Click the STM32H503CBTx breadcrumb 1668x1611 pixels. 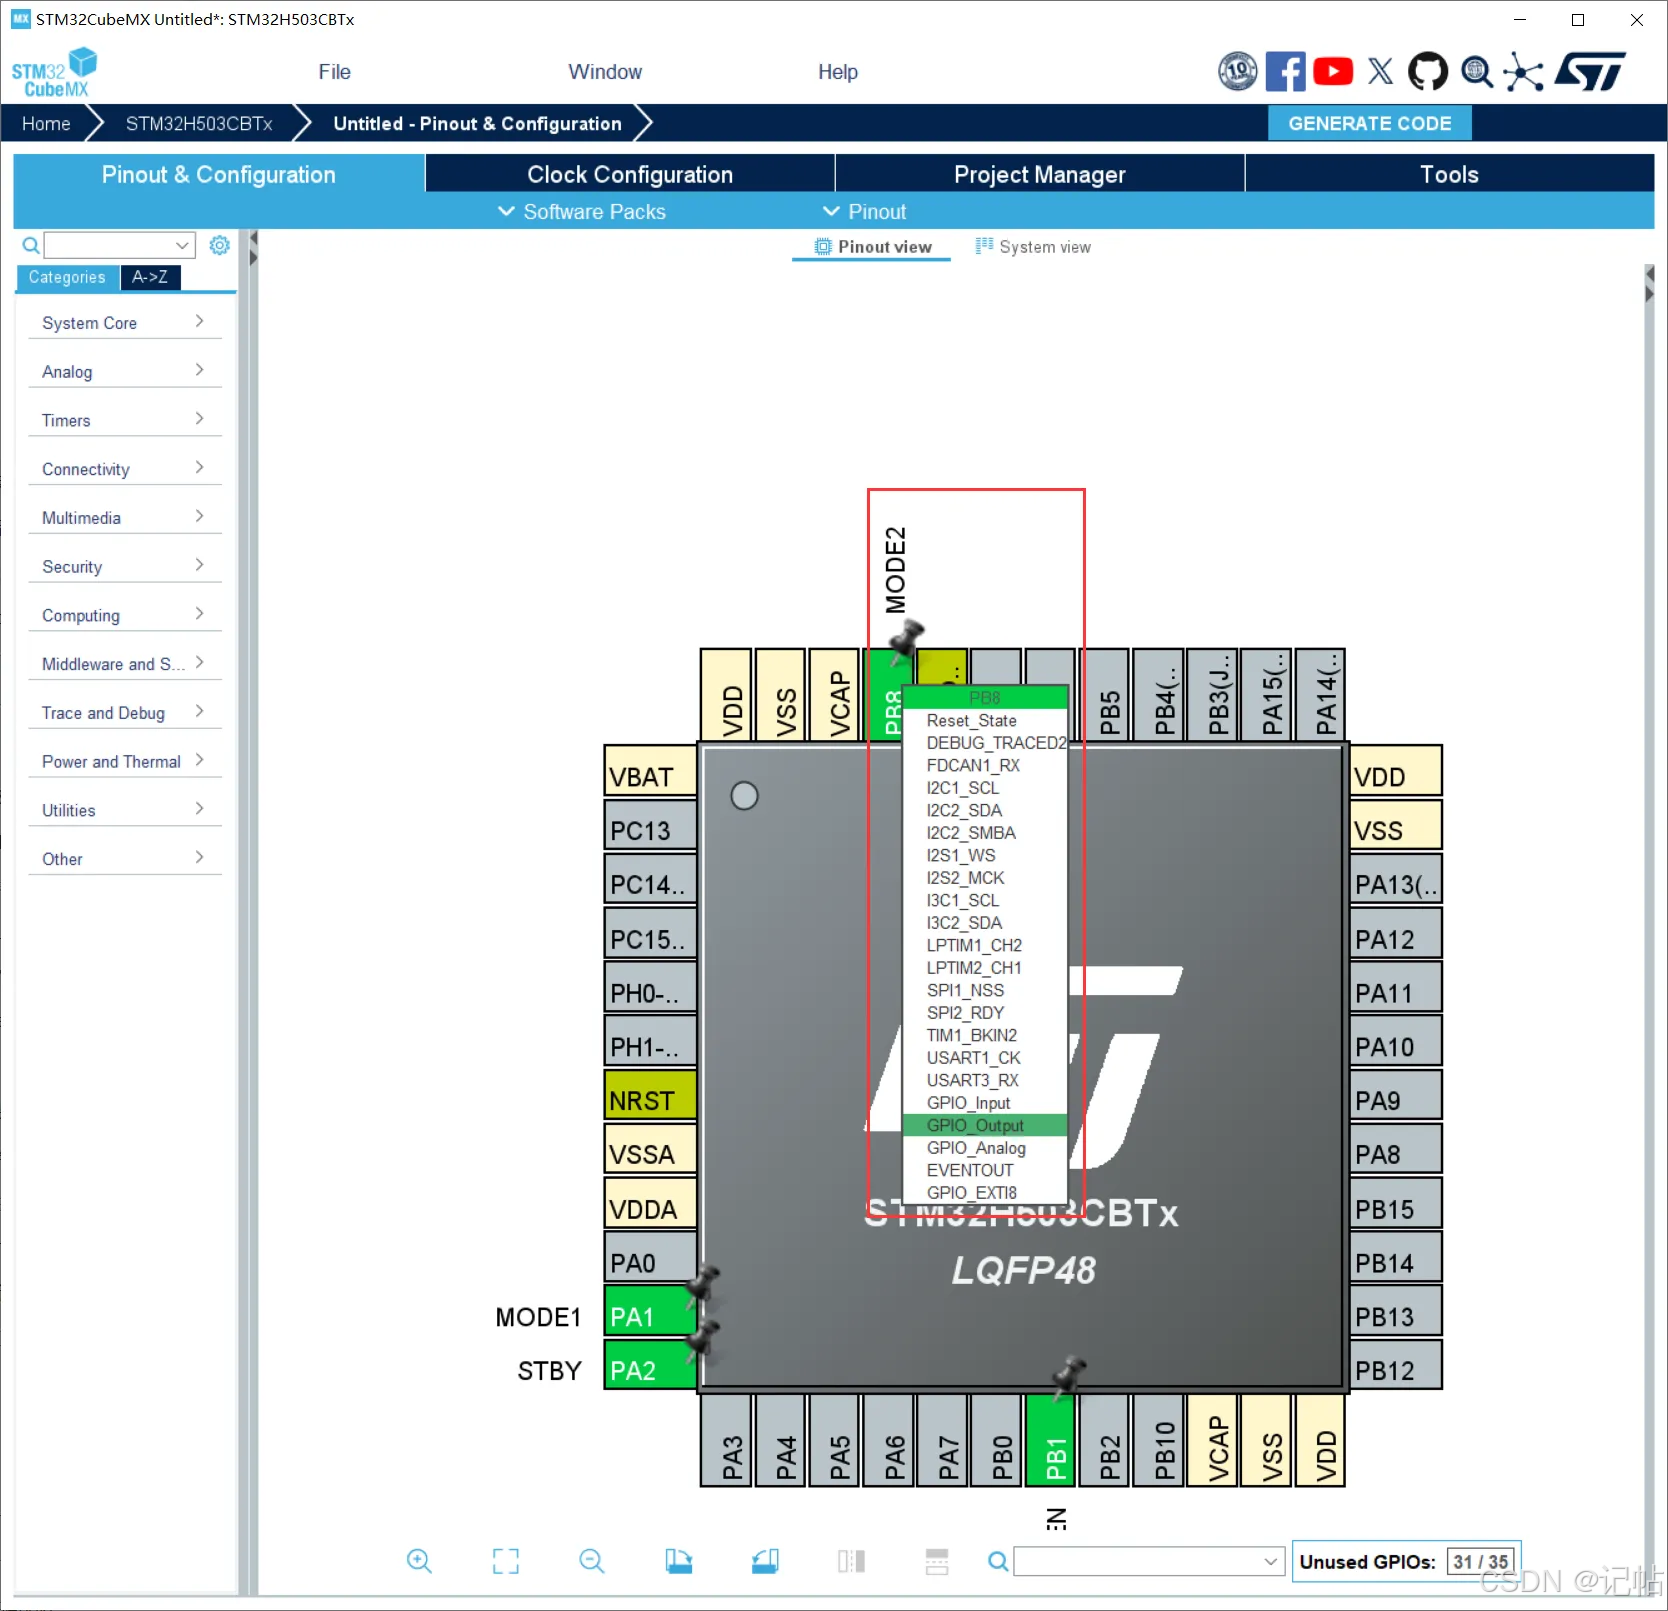[x=199, y=123]
